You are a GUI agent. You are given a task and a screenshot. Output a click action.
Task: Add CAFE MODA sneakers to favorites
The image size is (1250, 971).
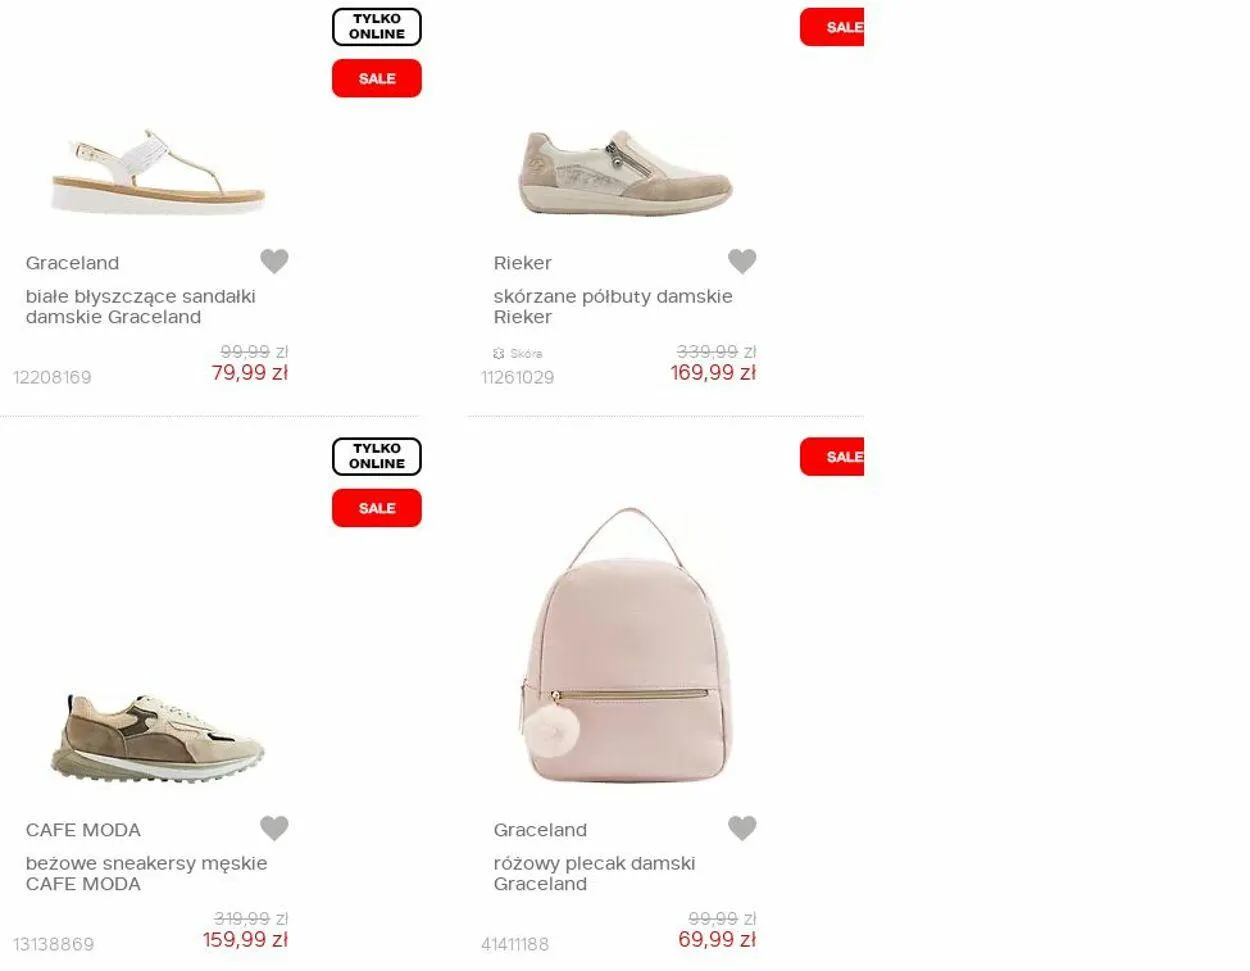click(x=274, y=828)
